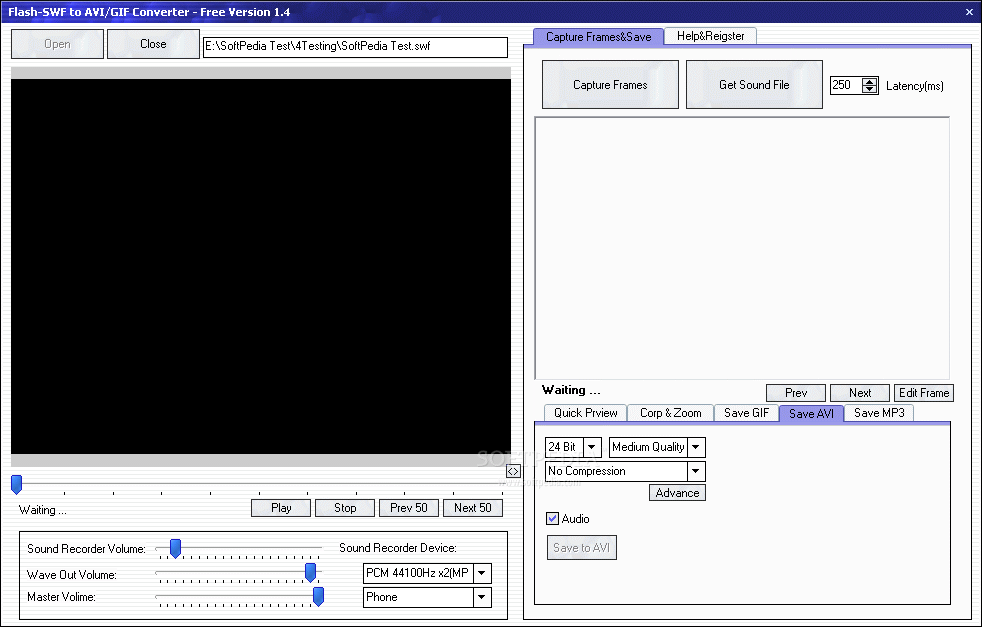Play the SWF movie
Screen dimensions: 982x627
click(281, 508)
